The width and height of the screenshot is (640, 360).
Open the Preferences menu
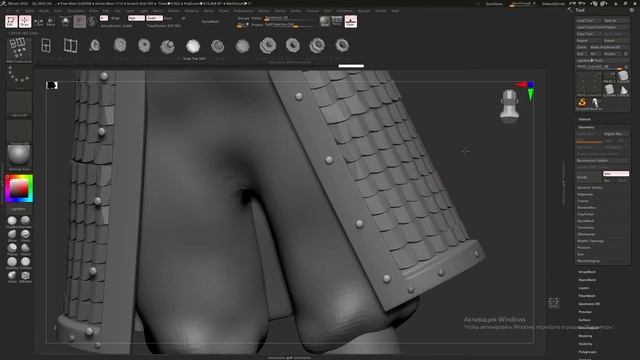click(x=243, y=11)
